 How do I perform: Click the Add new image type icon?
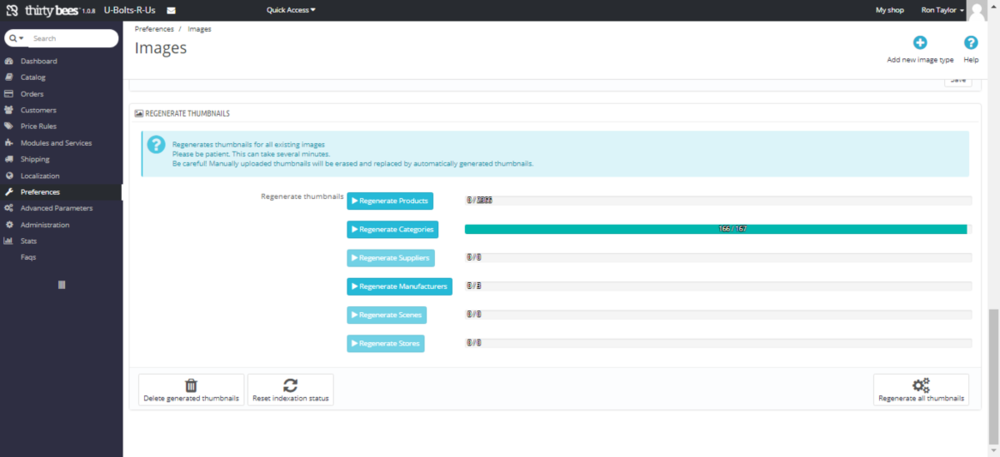click(919, 43)
